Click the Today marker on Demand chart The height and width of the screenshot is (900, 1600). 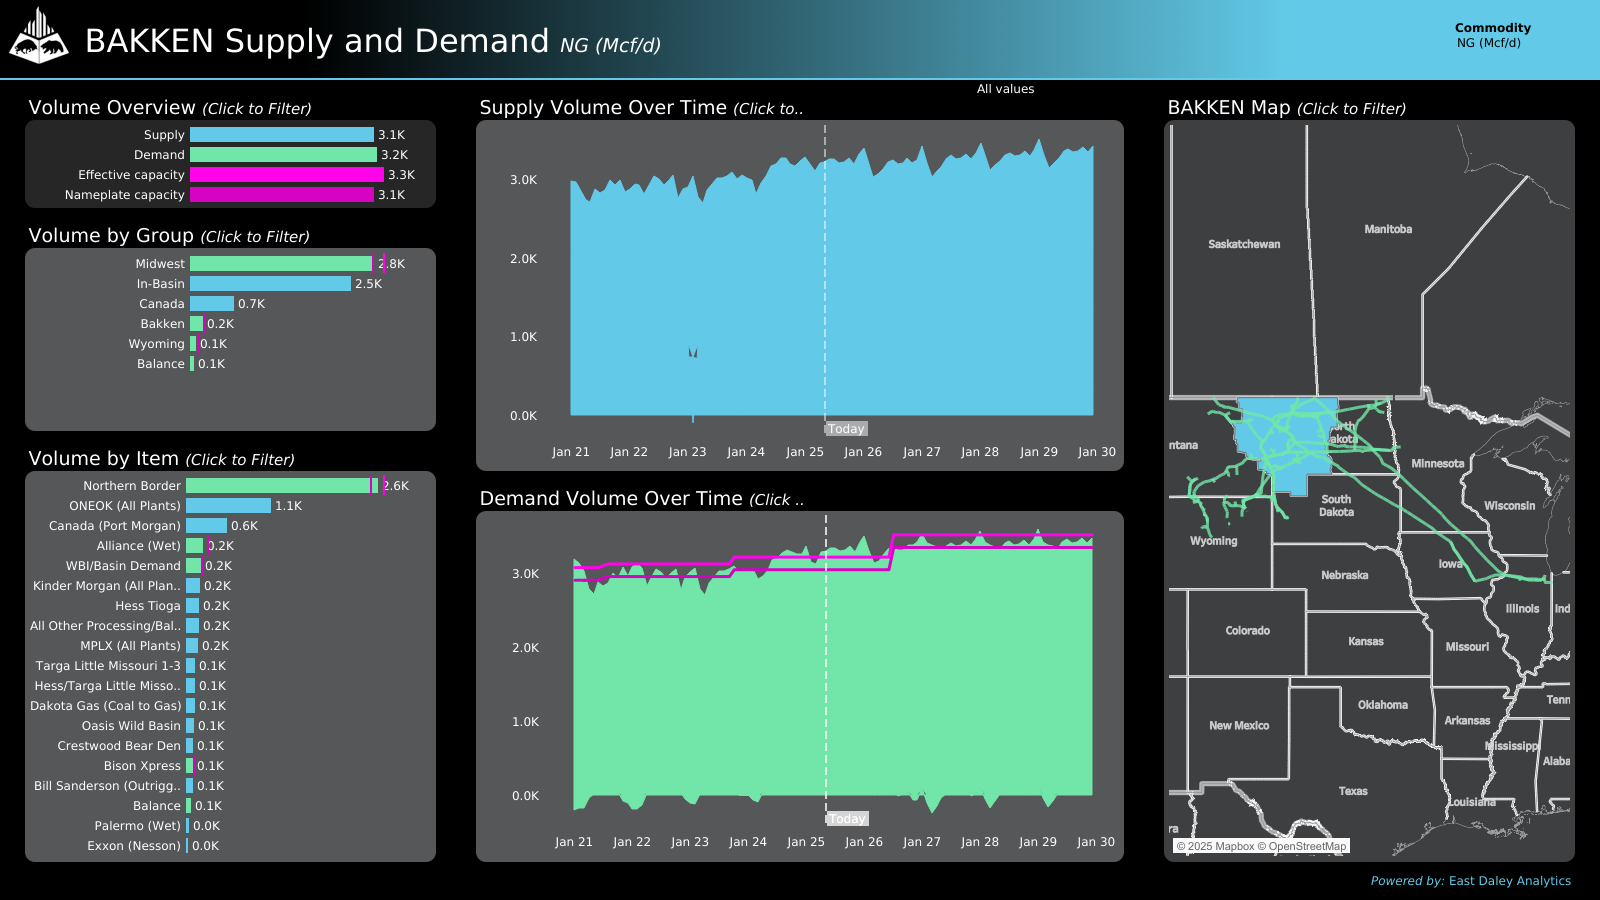click(x=847, y=819)
